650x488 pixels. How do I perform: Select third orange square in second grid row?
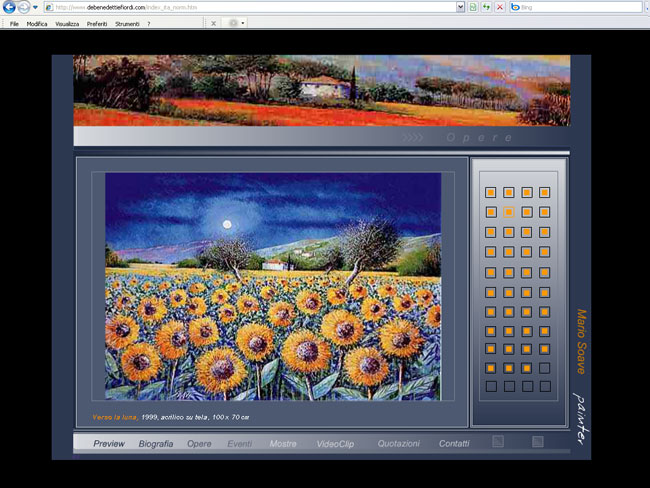pos(527,212)
